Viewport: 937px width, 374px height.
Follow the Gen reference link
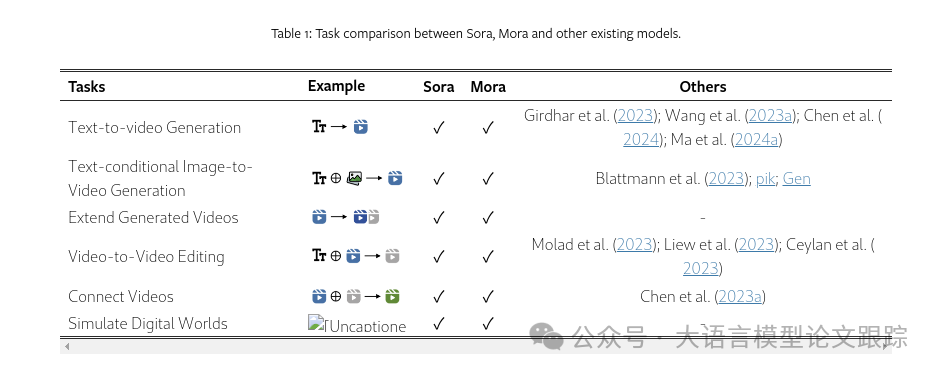click(797, 179)
